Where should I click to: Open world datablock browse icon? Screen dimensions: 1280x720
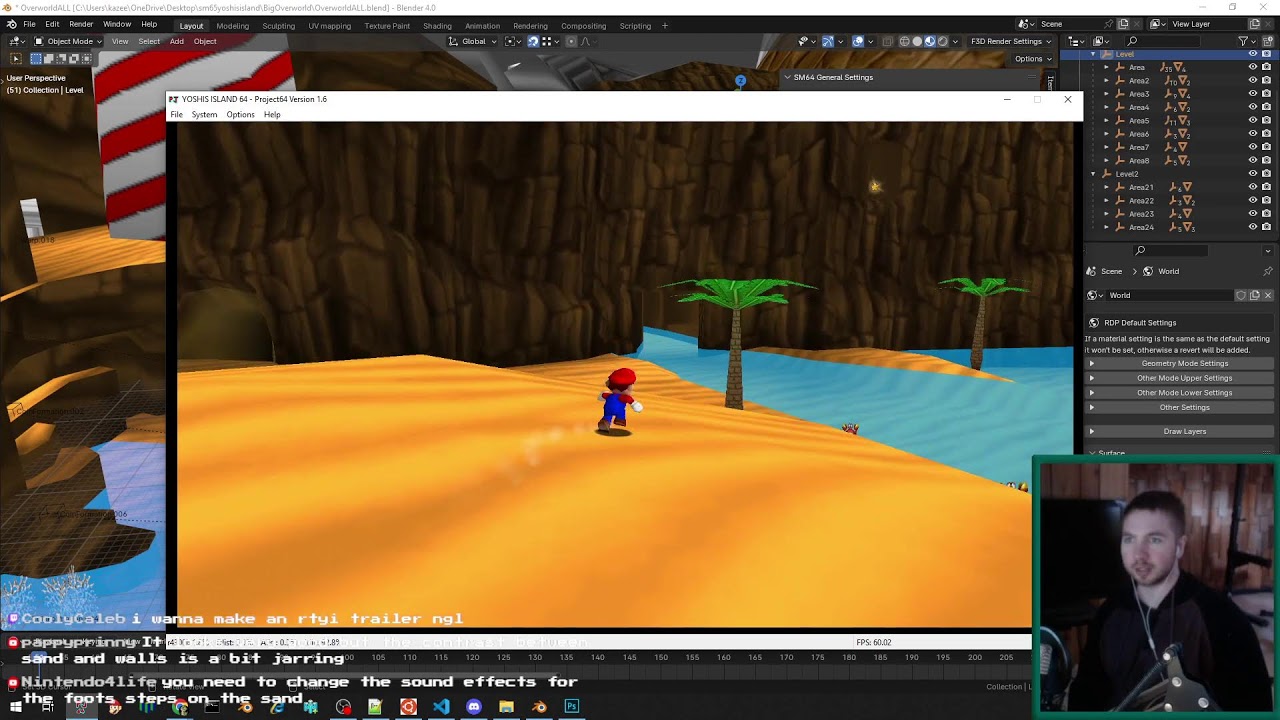click(1095, 295)
